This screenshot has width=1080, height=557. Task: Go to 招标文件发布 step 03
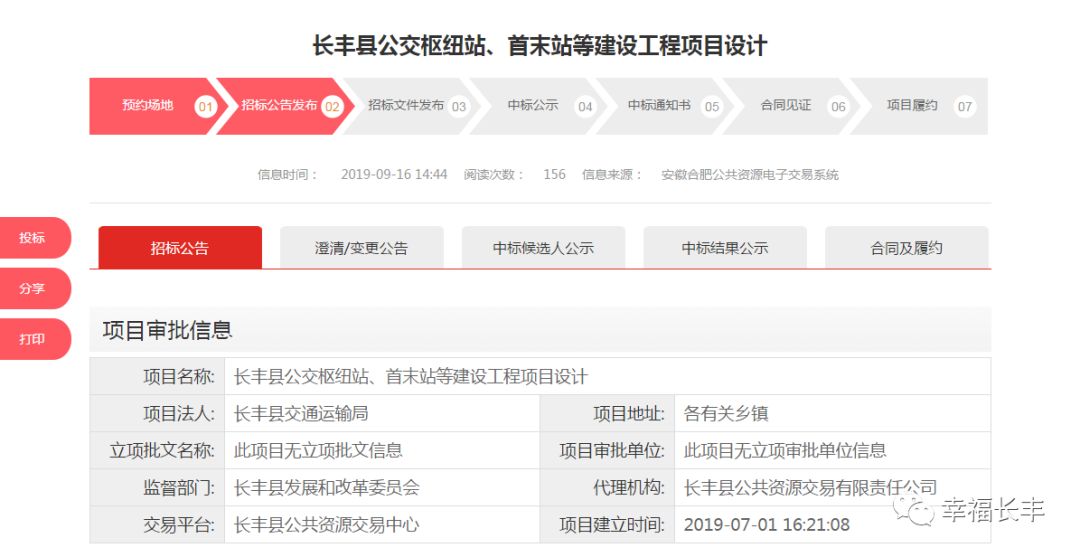[x=413, y=106]
